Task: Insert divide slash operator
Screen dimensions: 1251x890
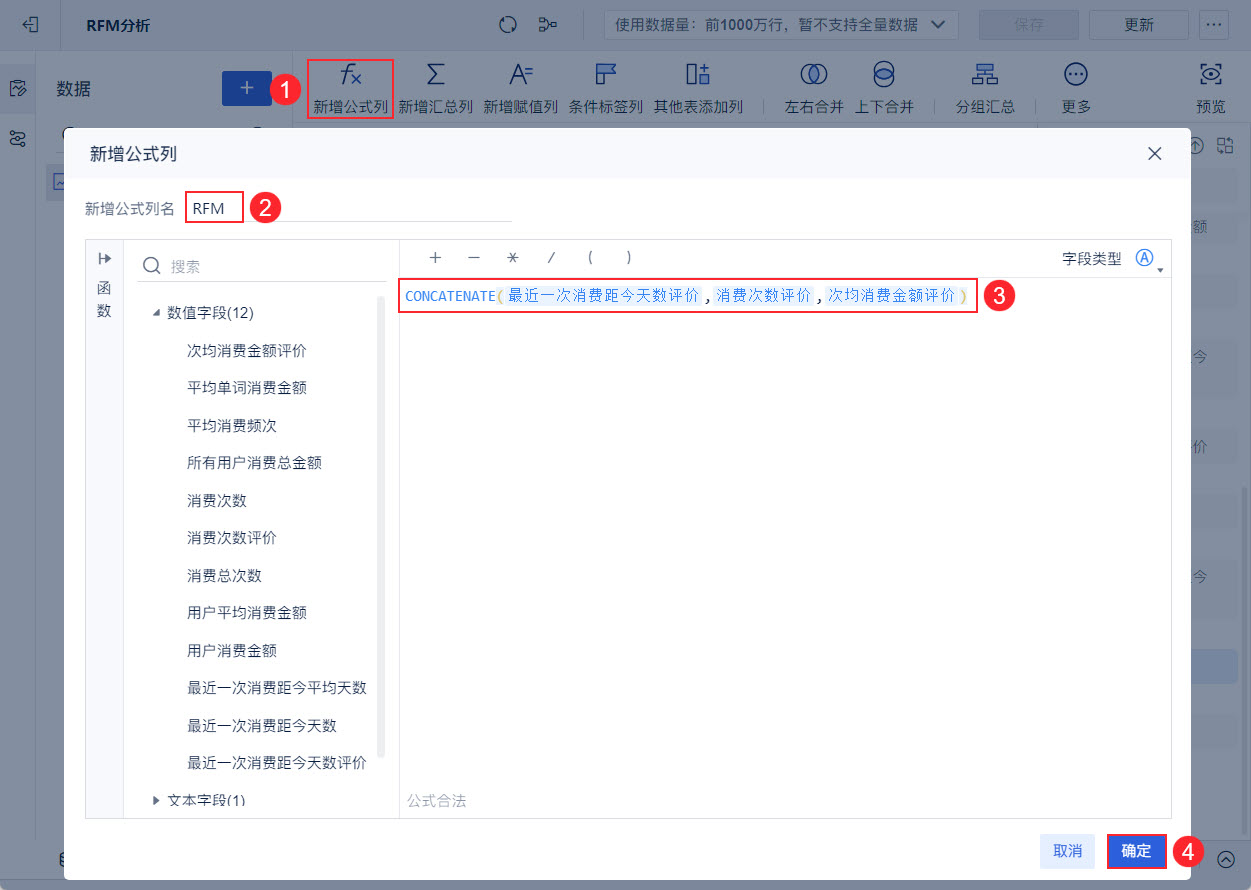Action: [551, 258]
